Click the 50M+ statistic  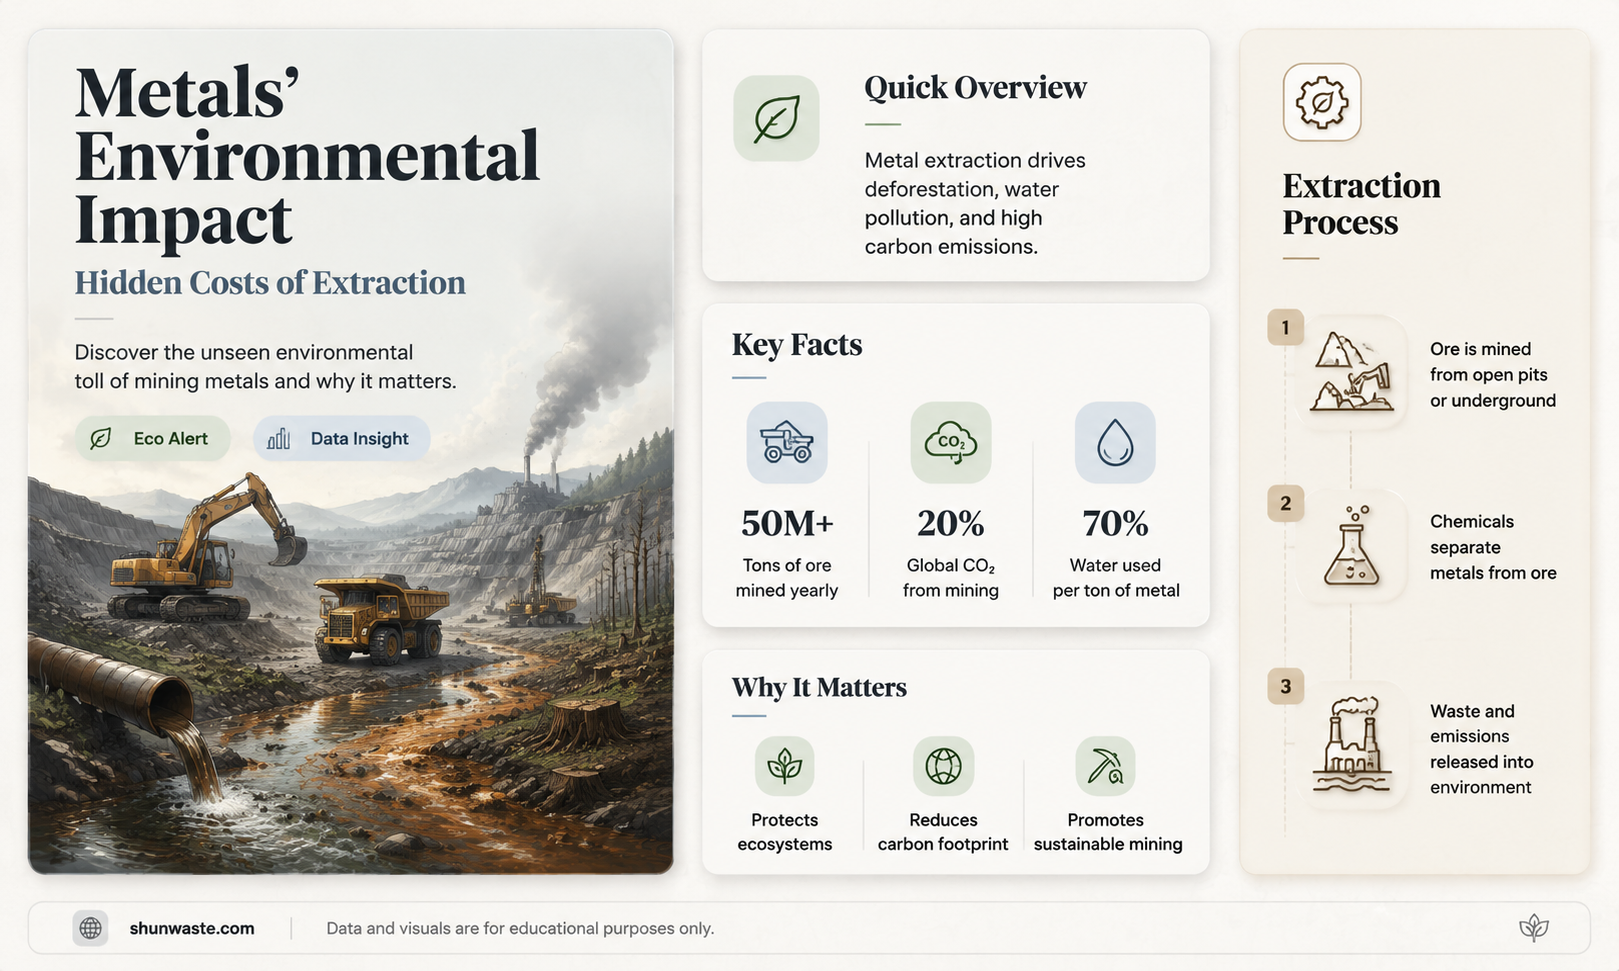coord(787,523)
